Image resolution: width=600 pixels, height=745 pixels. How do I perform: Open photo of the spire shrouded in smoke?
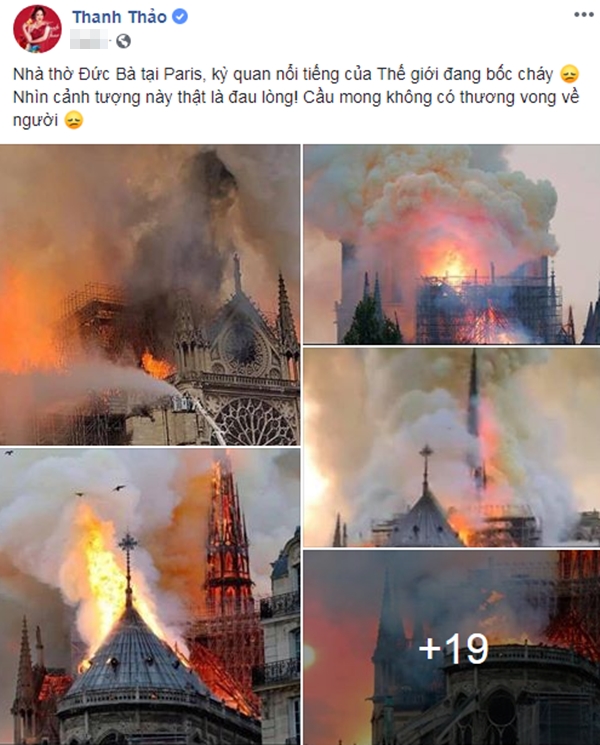click(451, 447)
